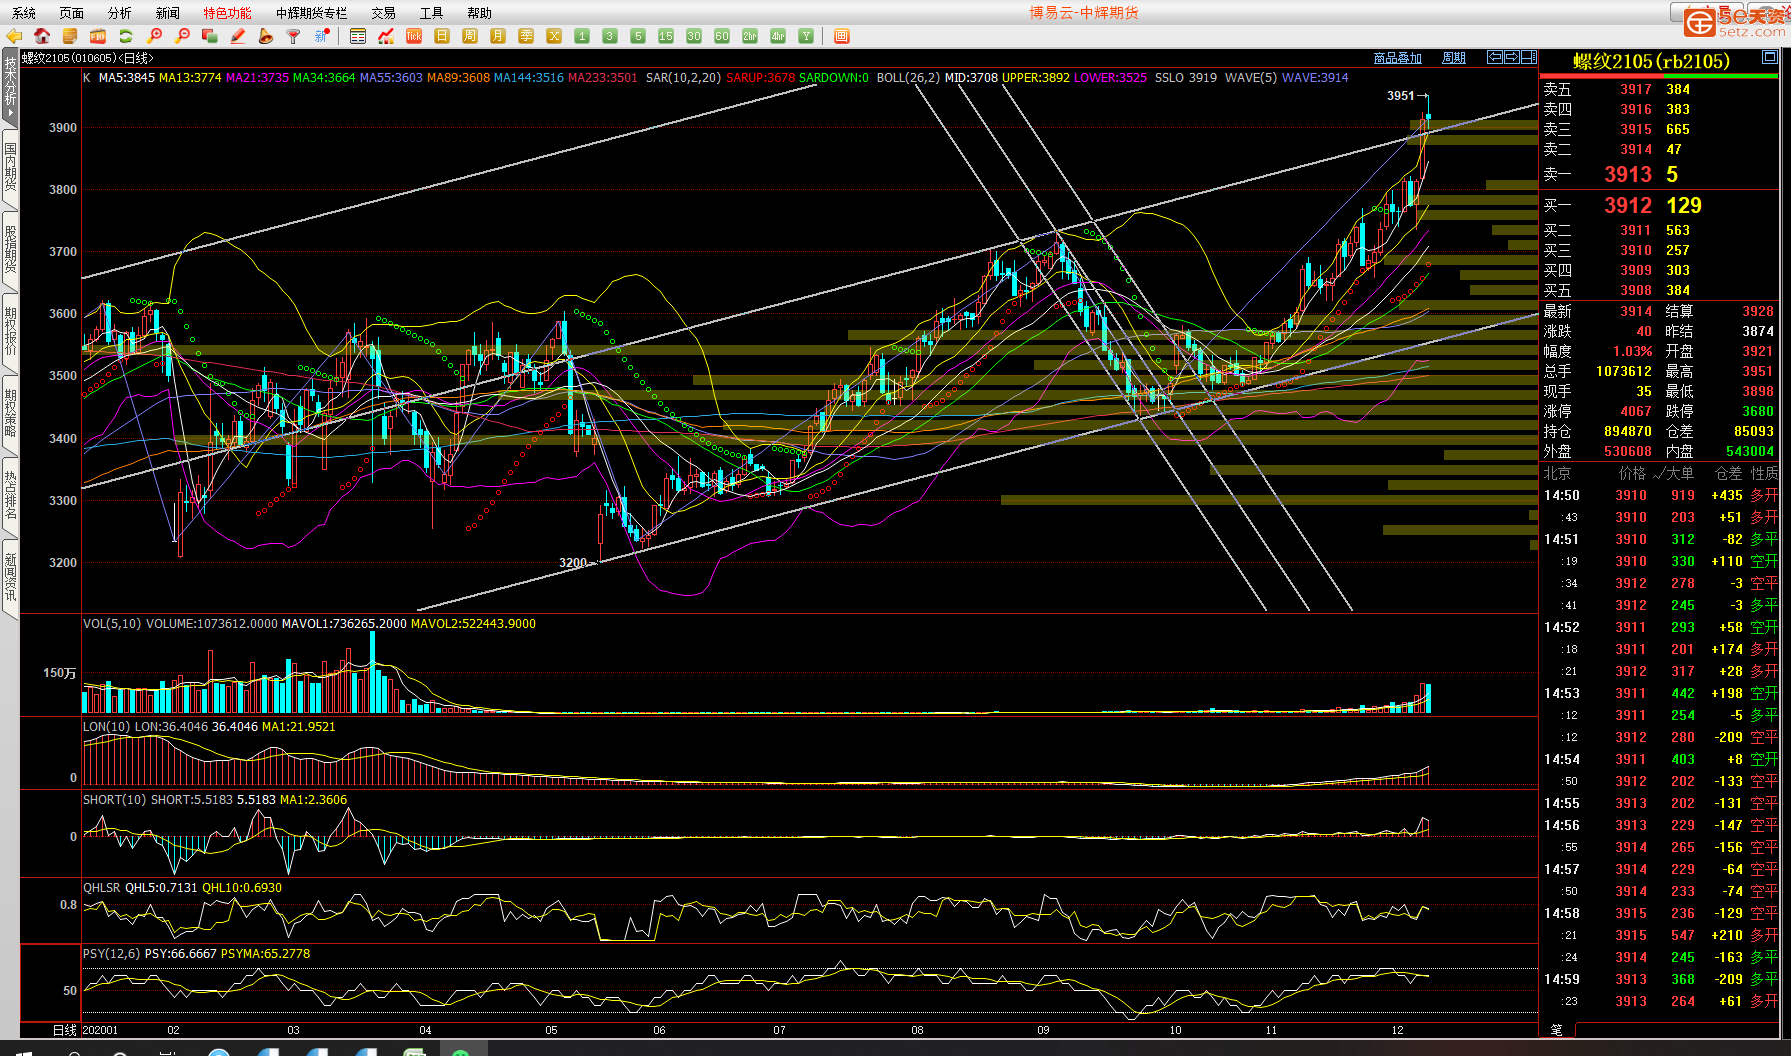Select 60-minute period button

(722, 36)
